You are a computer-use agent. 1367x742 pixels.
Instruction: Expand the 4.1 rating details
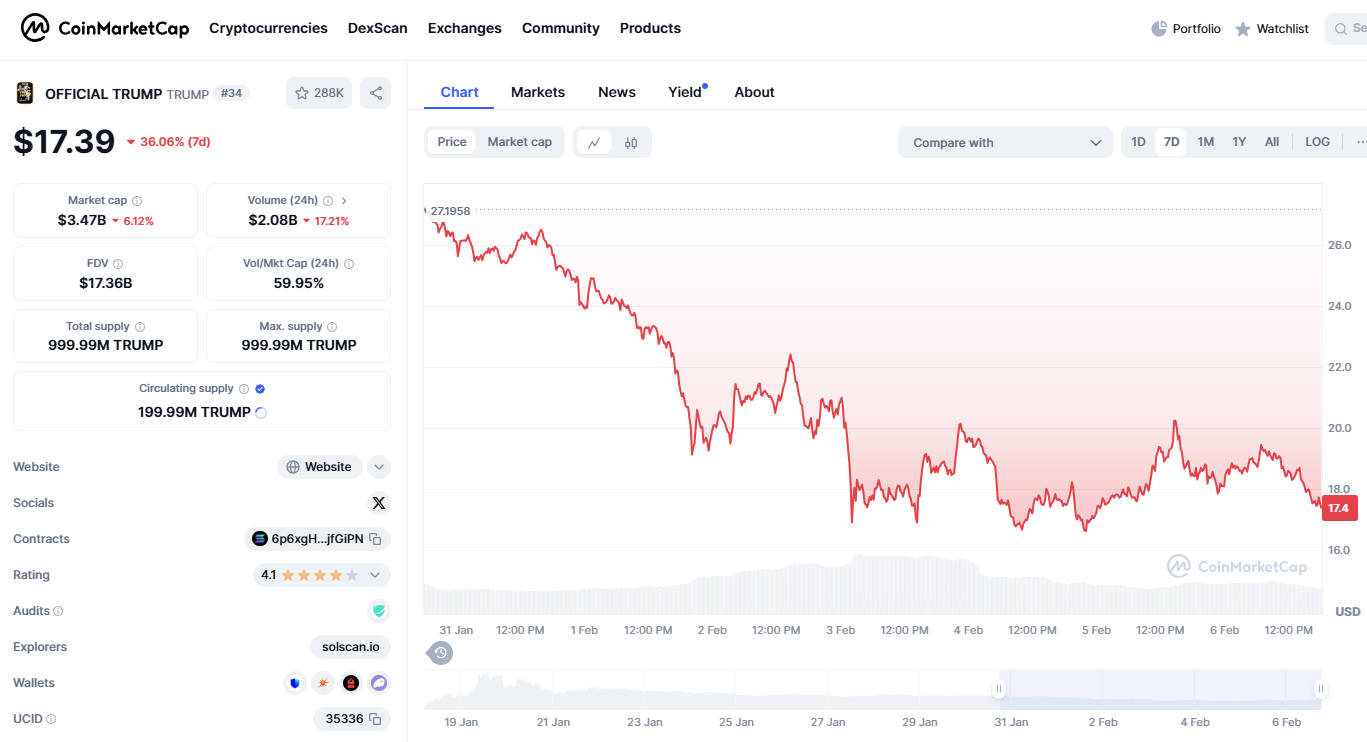[x=375, y=575]
